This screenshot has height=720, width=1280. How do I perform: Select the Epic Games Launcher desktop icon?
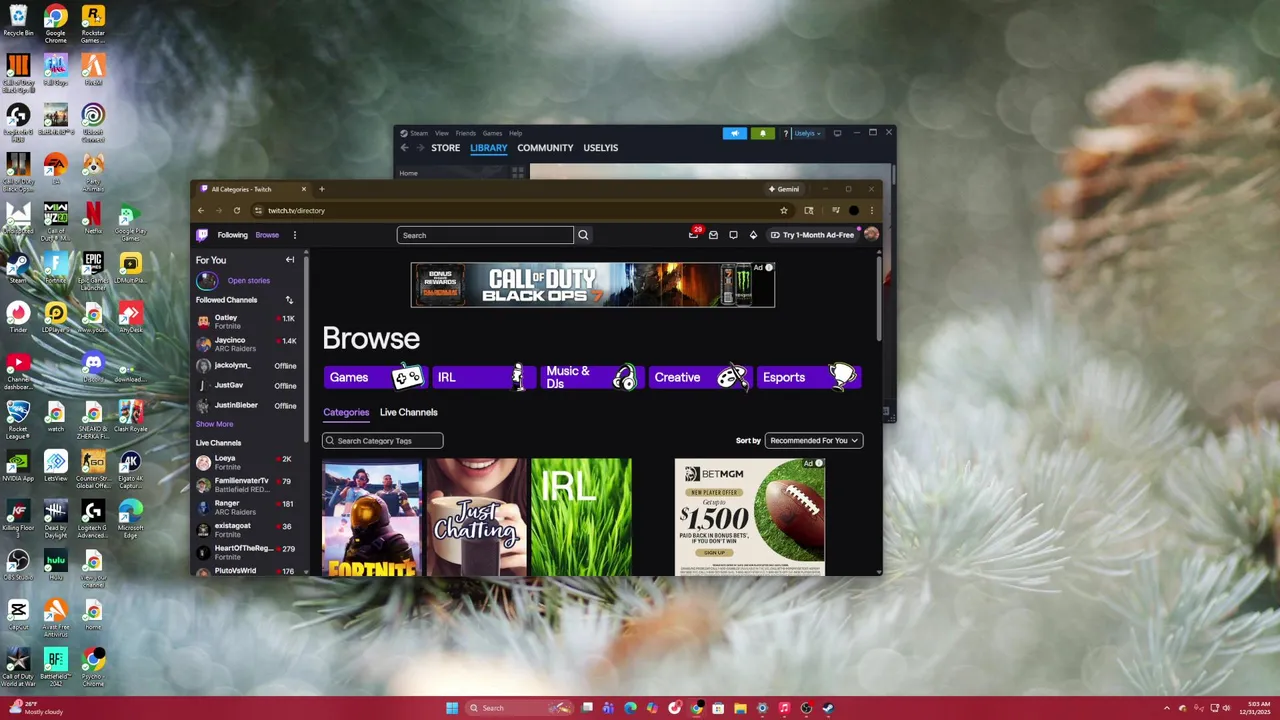point(92,268)
